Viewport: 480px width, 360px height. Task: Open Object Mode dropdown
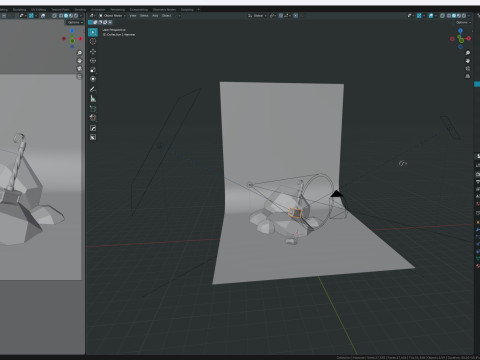112,16
